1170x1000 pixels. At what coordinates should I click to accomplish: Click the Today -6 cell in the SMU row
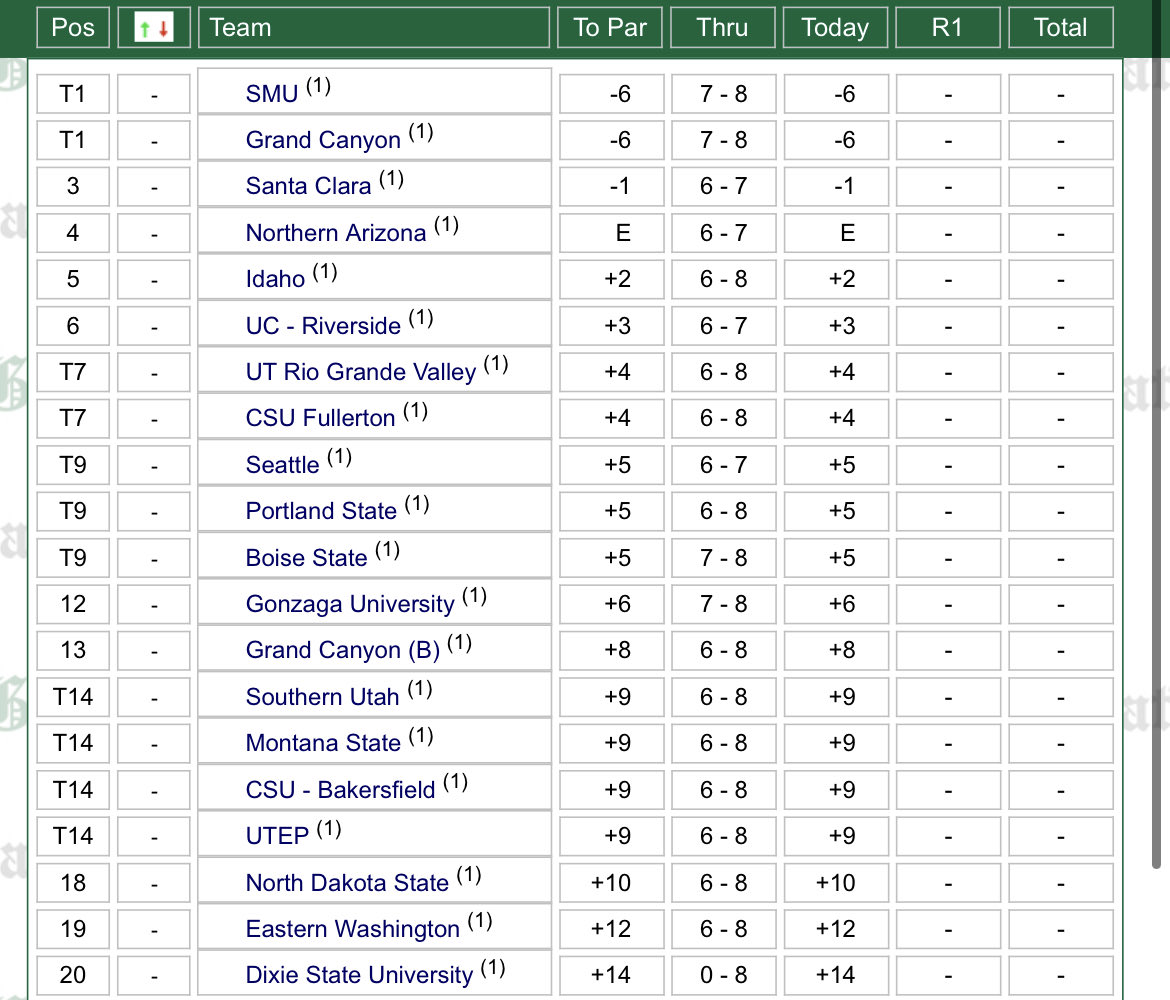(836, 94)
